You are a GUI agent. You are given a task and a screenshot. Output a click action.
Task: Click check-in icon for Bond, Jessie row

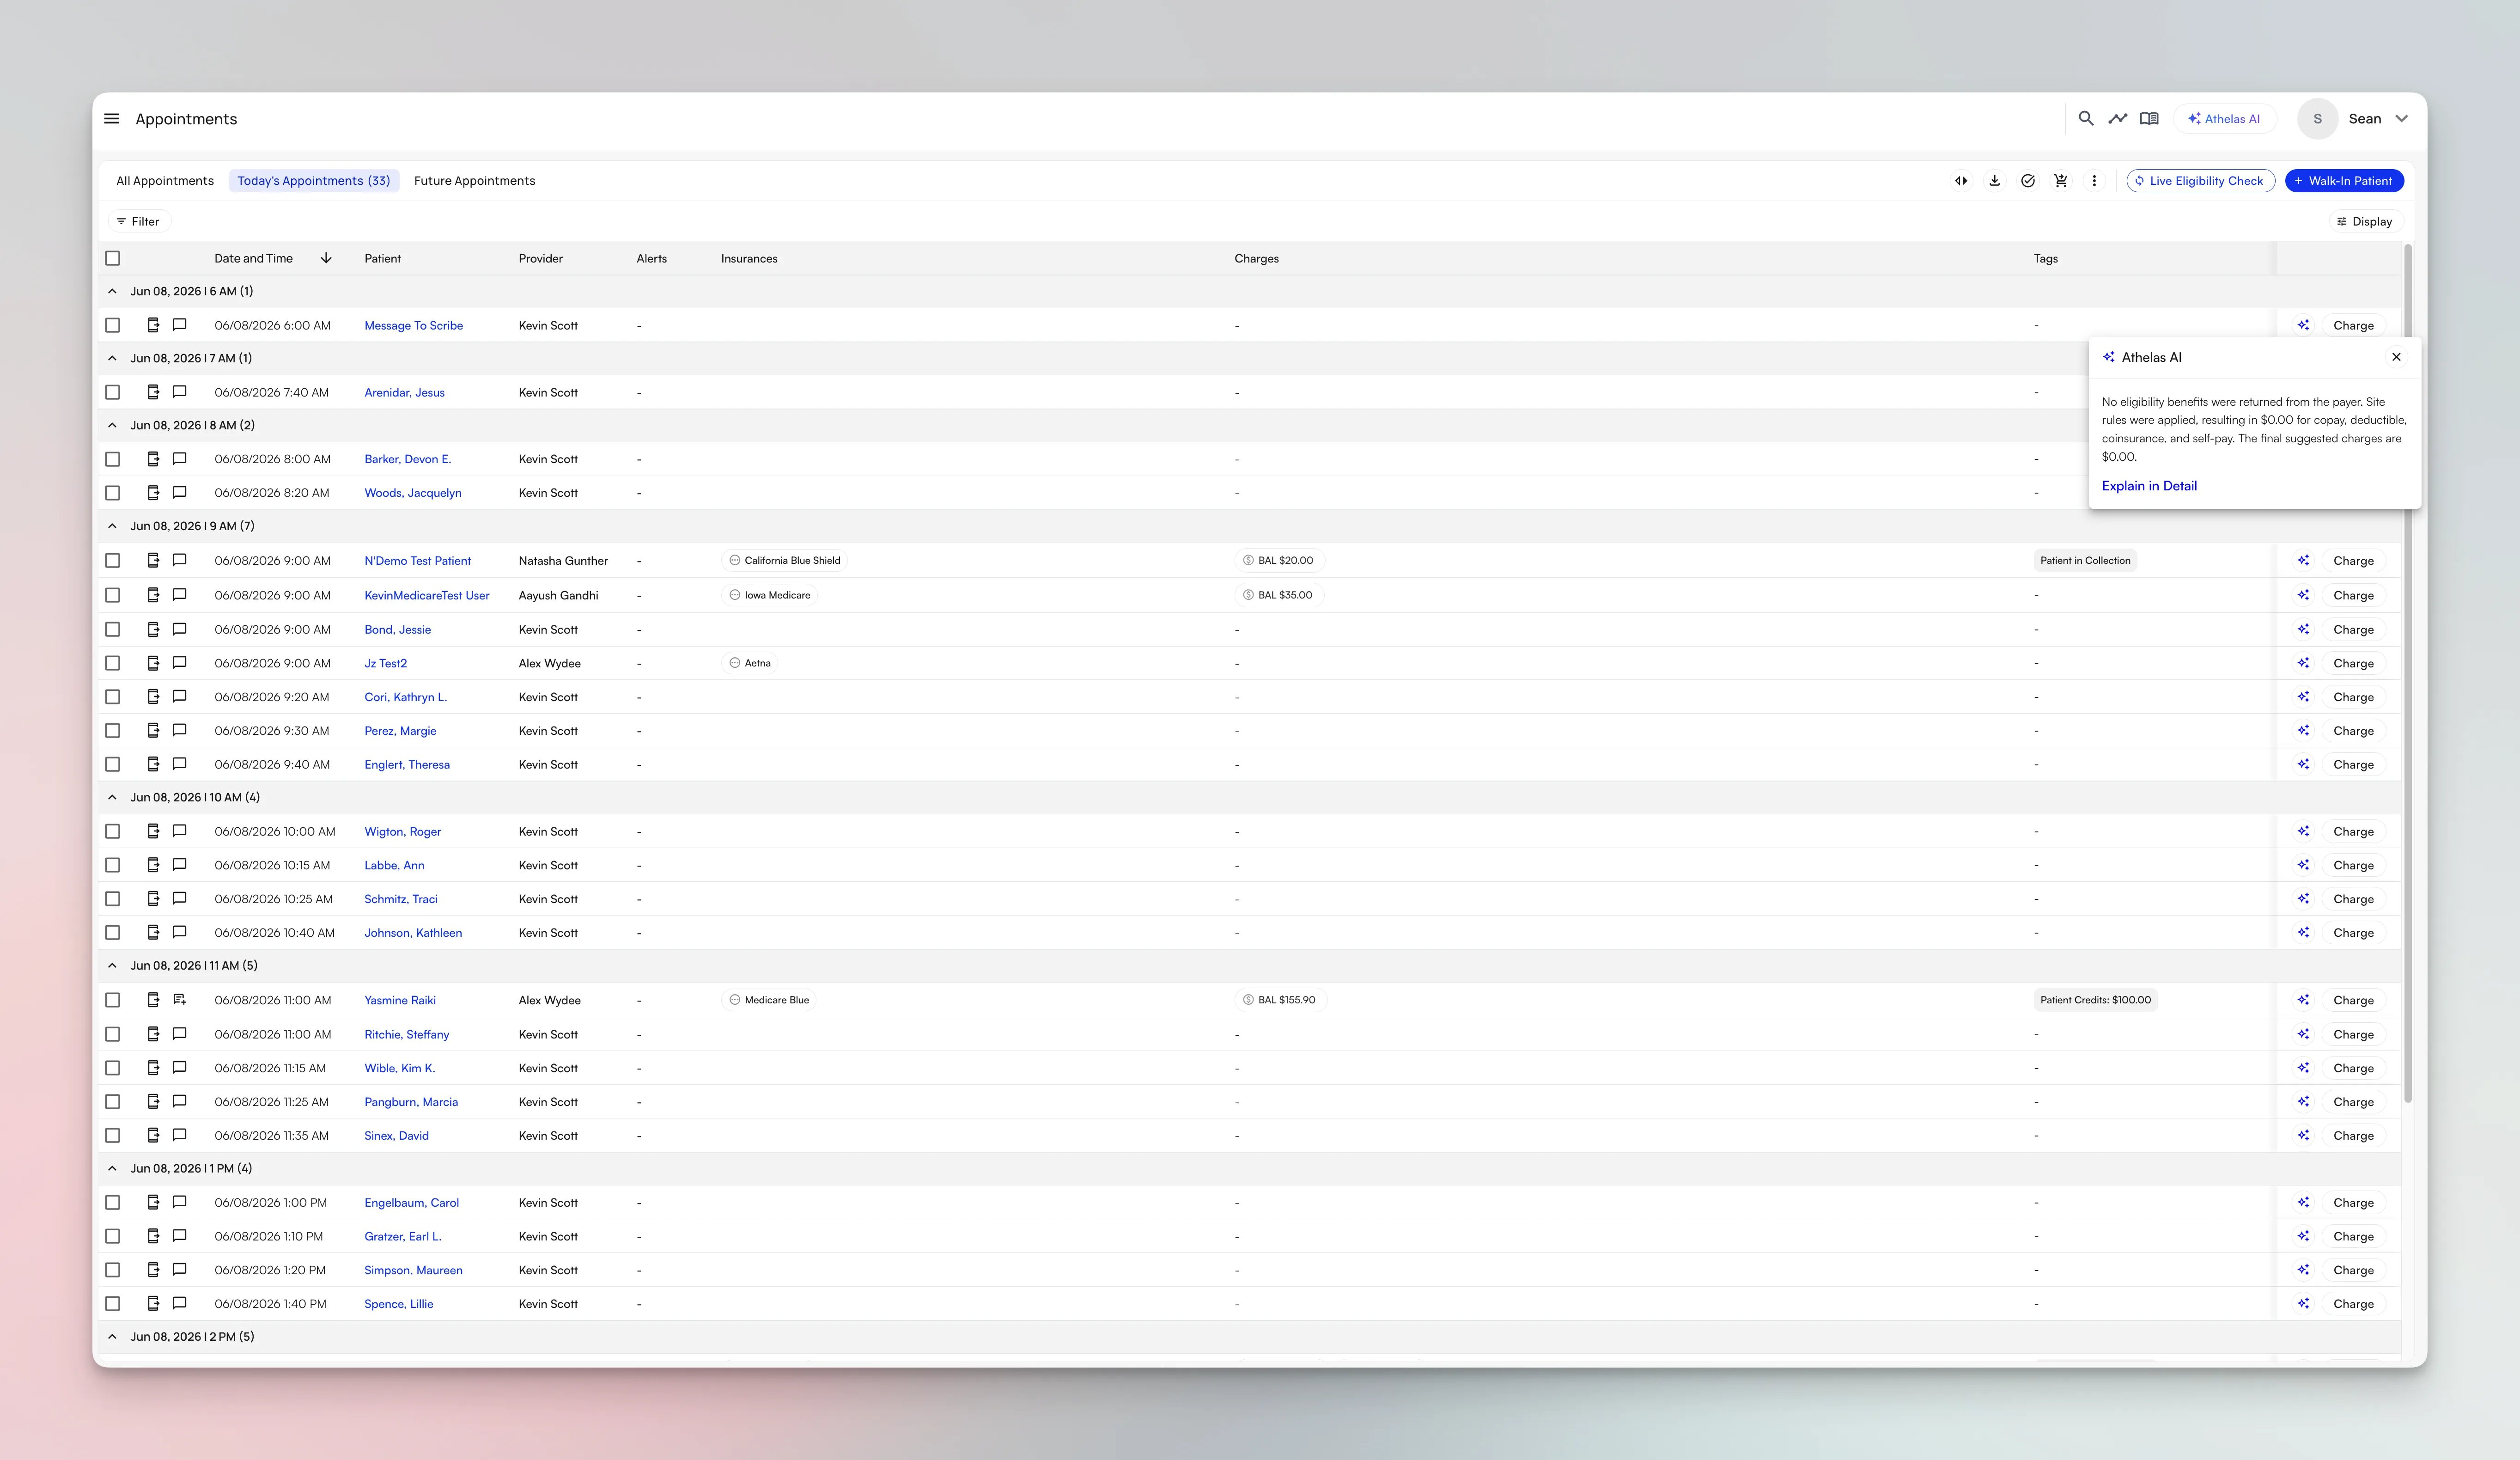[x=153, y=629]
